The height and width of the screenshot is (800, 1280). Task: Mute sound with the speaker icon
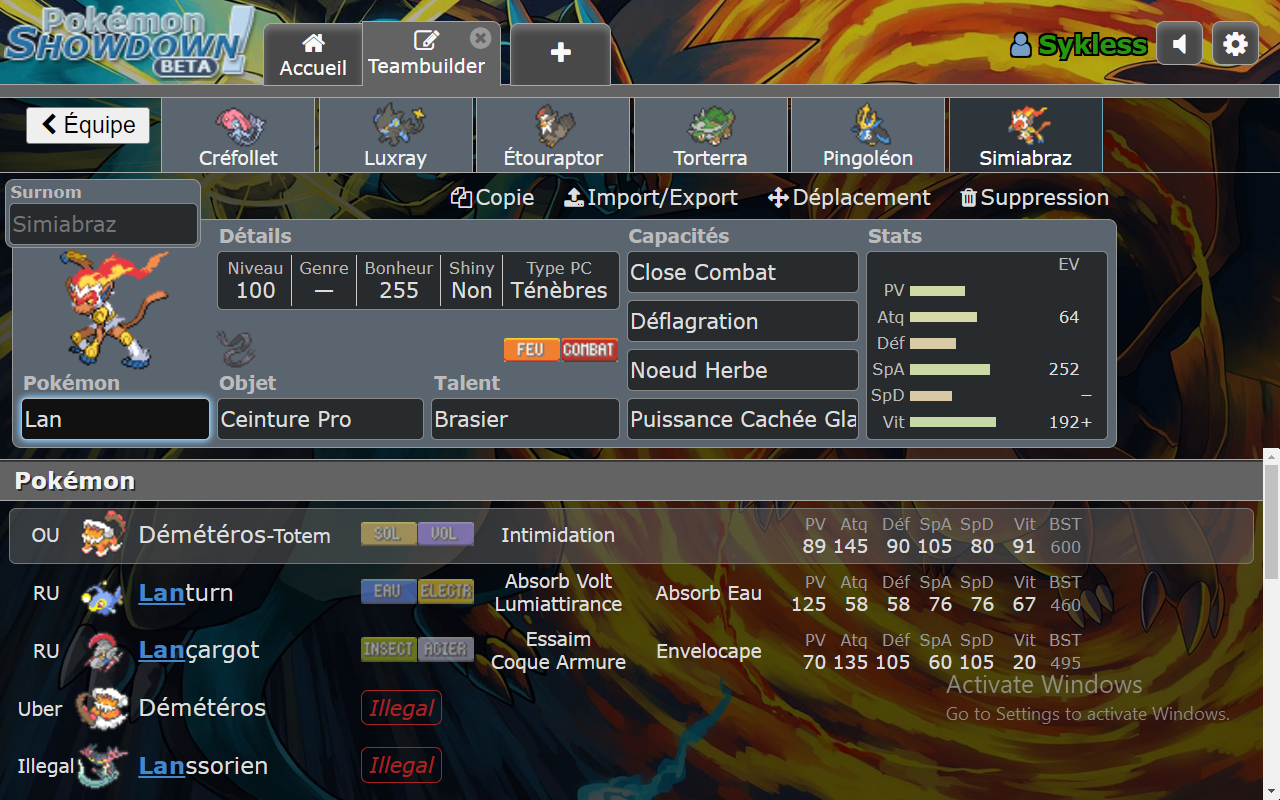[1180, 44]
